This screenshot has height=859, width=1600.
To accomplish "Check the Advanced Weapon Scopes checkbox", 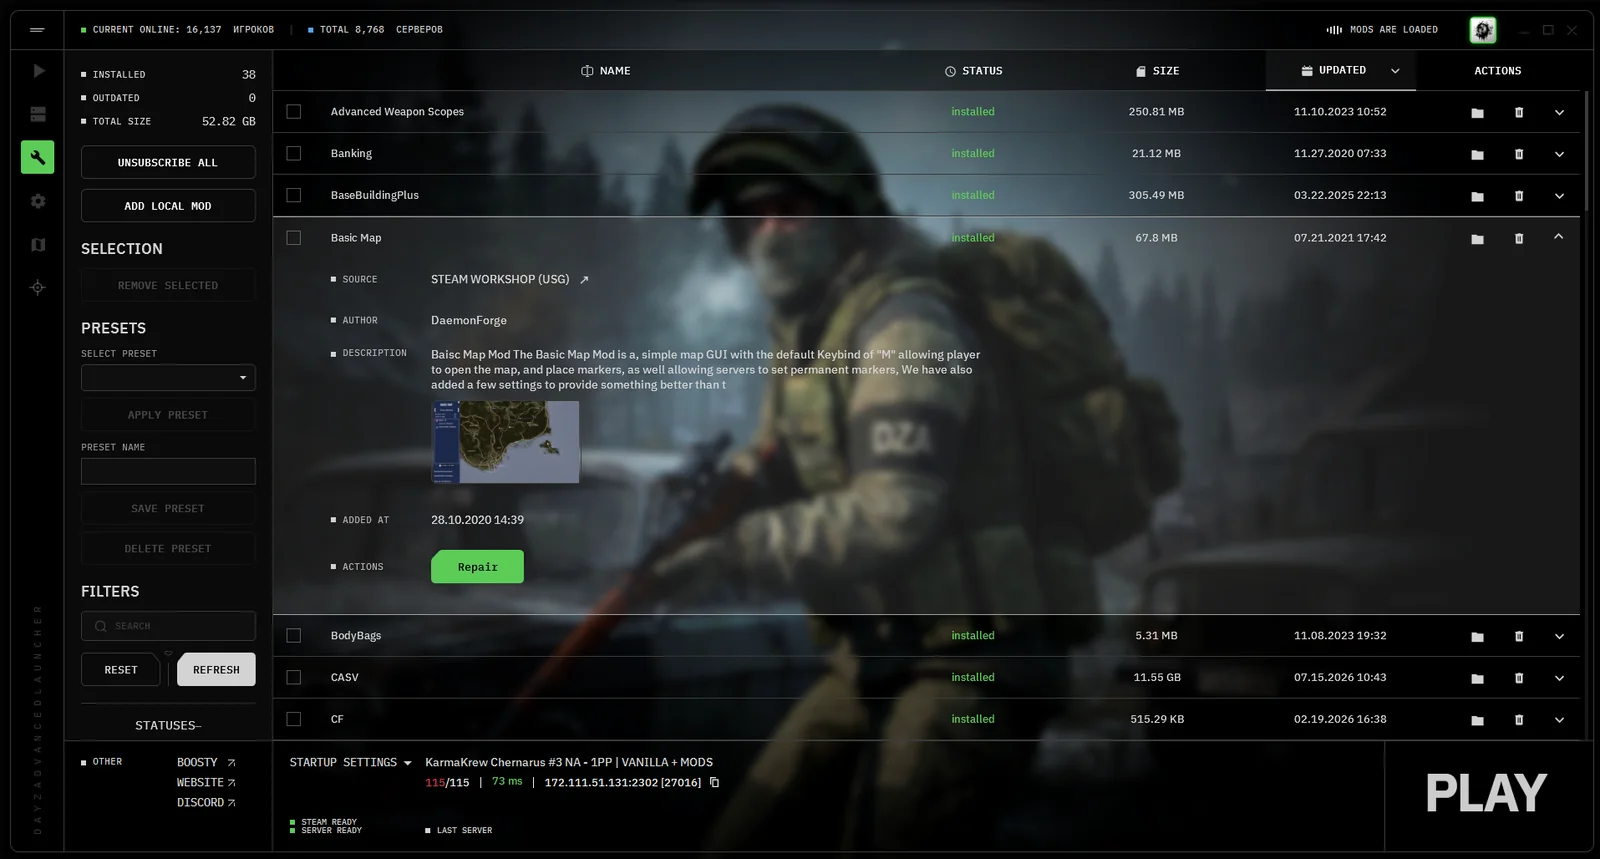I will [x=294, y=112].
